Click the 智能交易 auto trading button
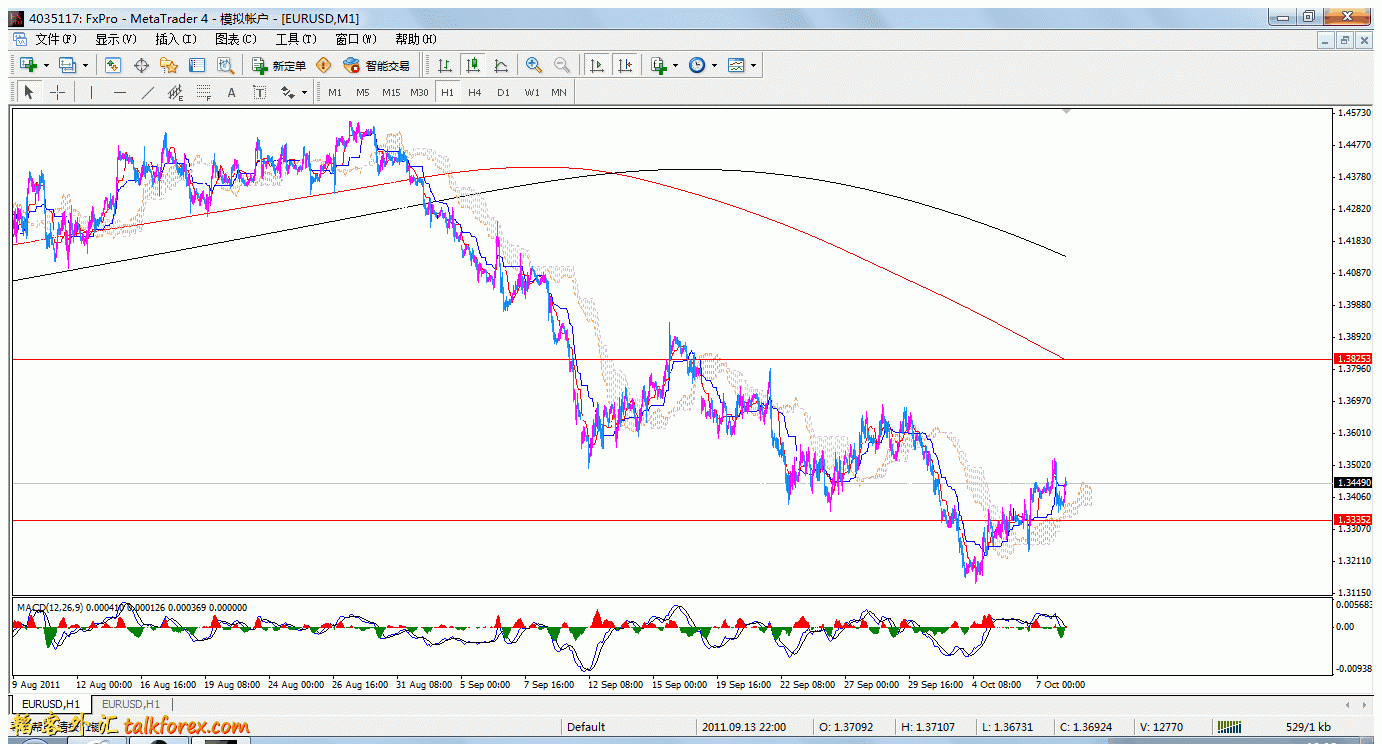The image size is (1382, 744). point(377,65)
